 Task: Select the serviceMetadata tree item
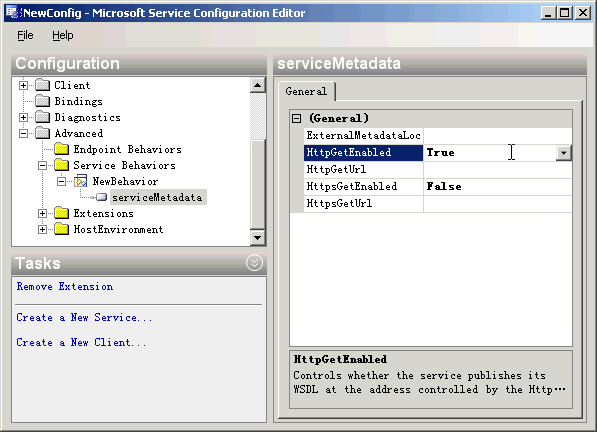click(x=158, y=197)
